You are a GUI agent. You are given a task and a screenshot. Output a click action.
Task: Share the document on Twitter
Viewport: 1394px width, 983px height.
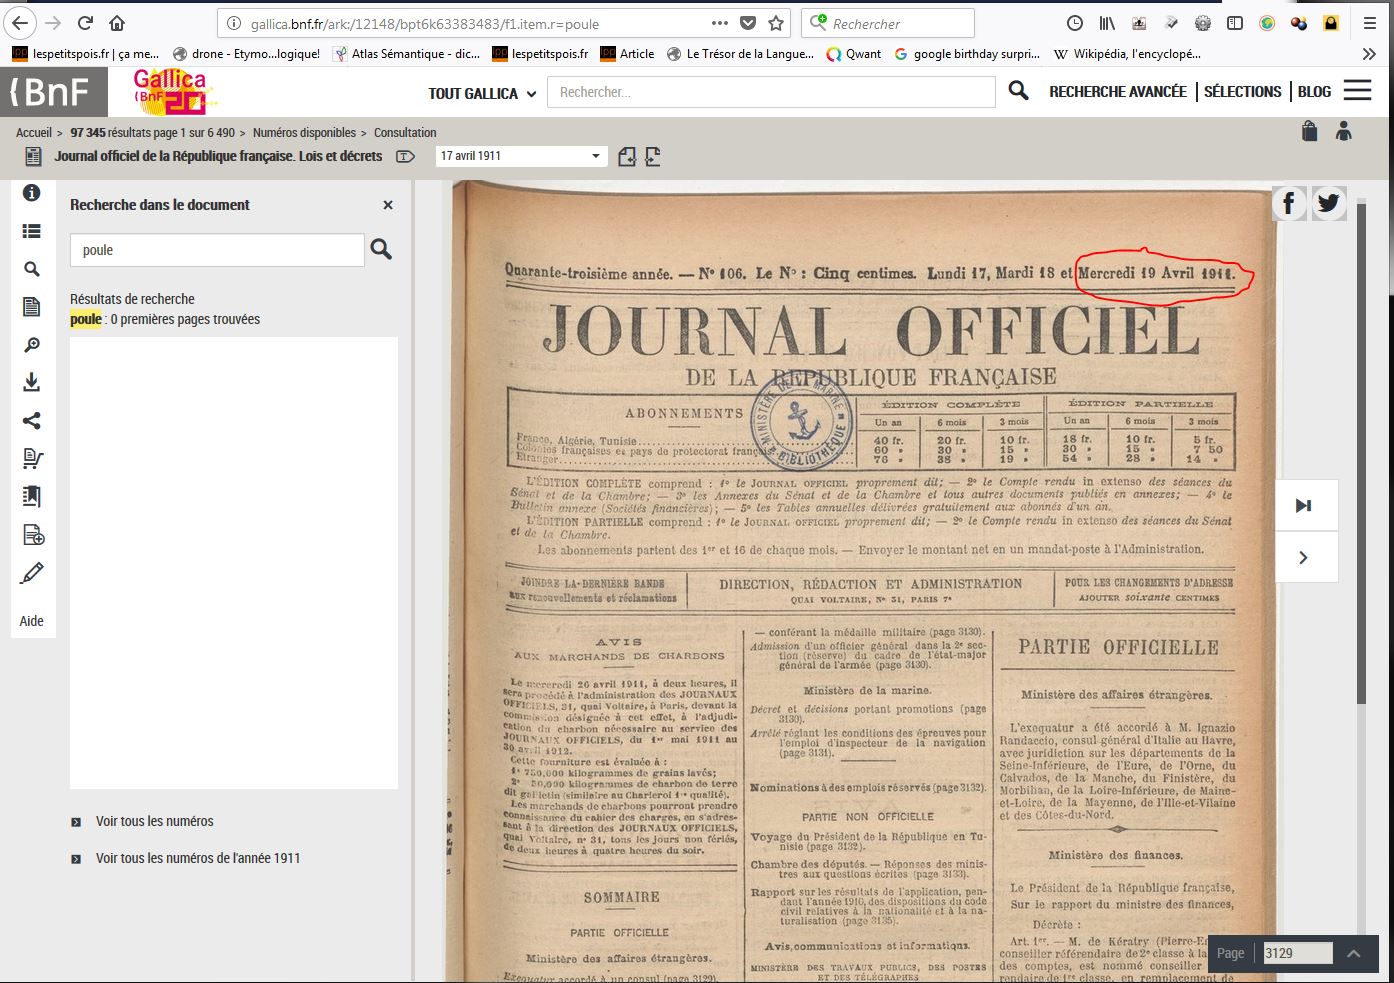tap(1328, 204)
